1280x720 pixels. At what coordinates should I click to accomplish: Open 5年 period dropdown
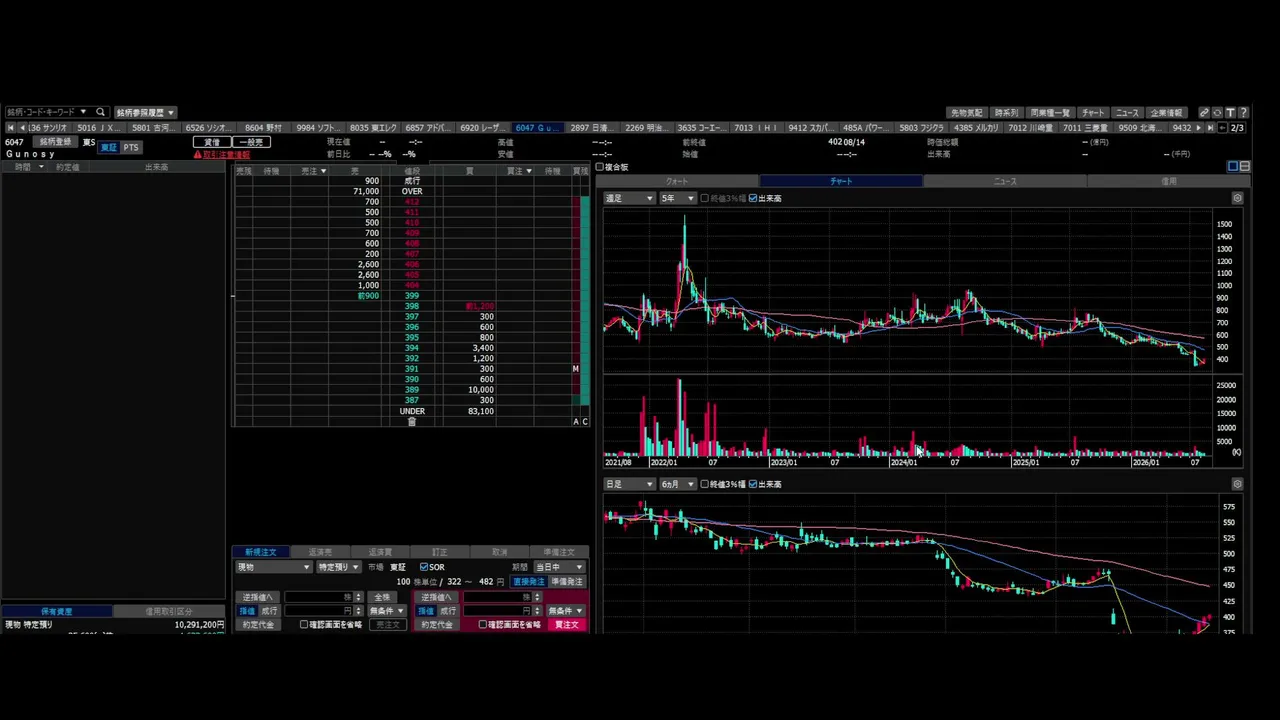(x=676, y=198)
